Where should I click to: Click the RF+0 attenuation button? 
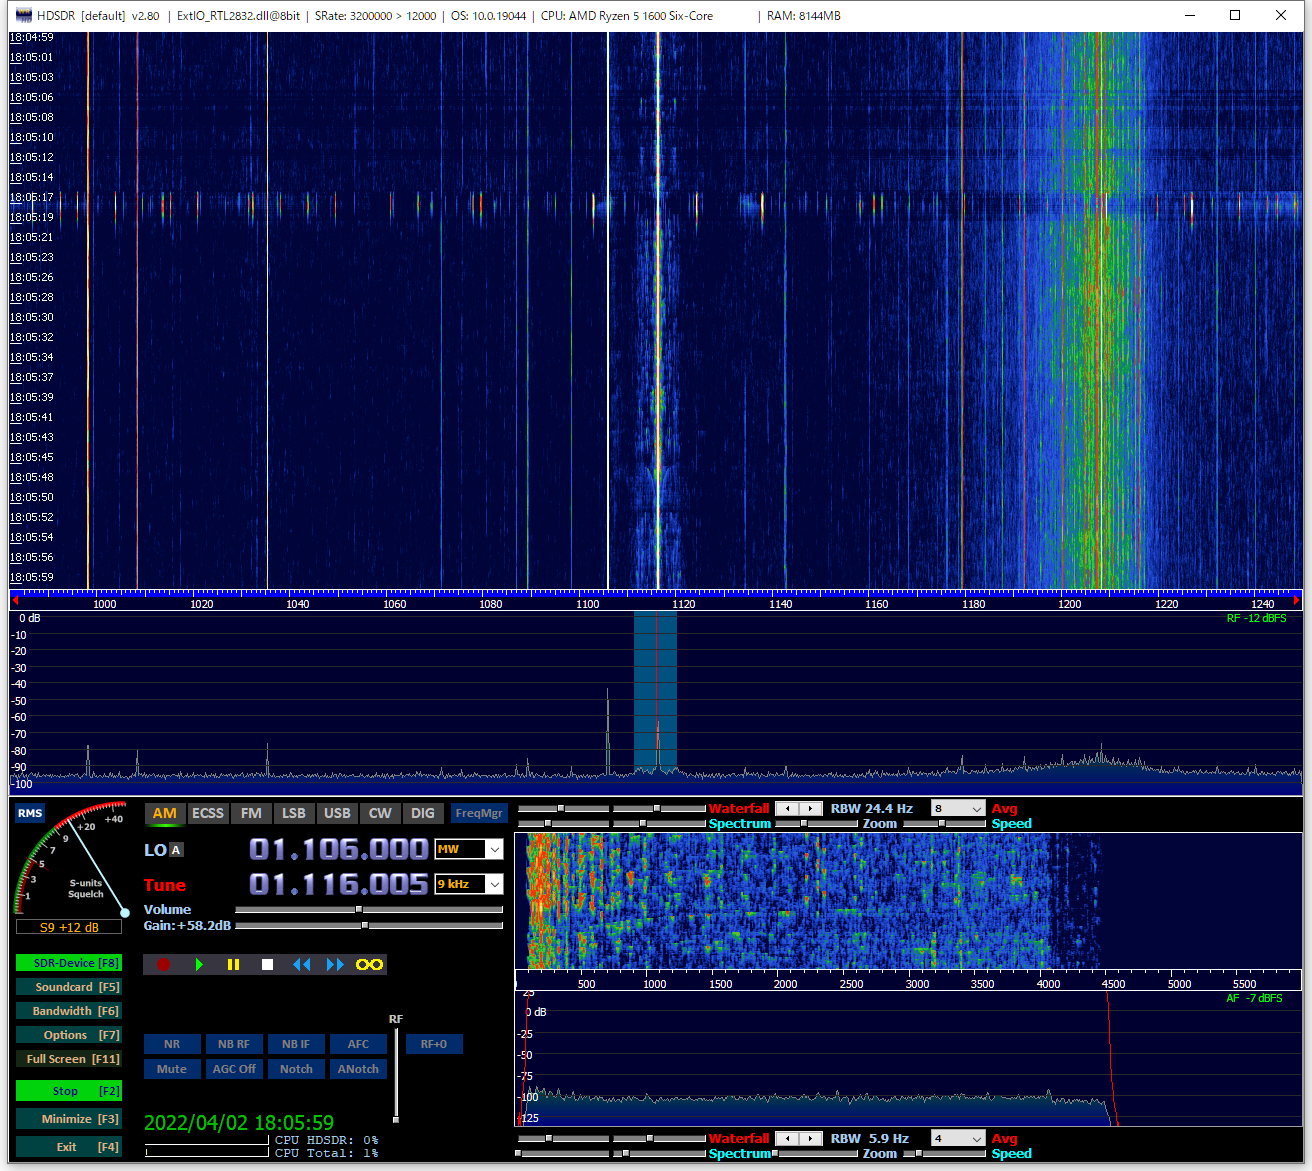pyautogui.click(x=434, y=1044)
